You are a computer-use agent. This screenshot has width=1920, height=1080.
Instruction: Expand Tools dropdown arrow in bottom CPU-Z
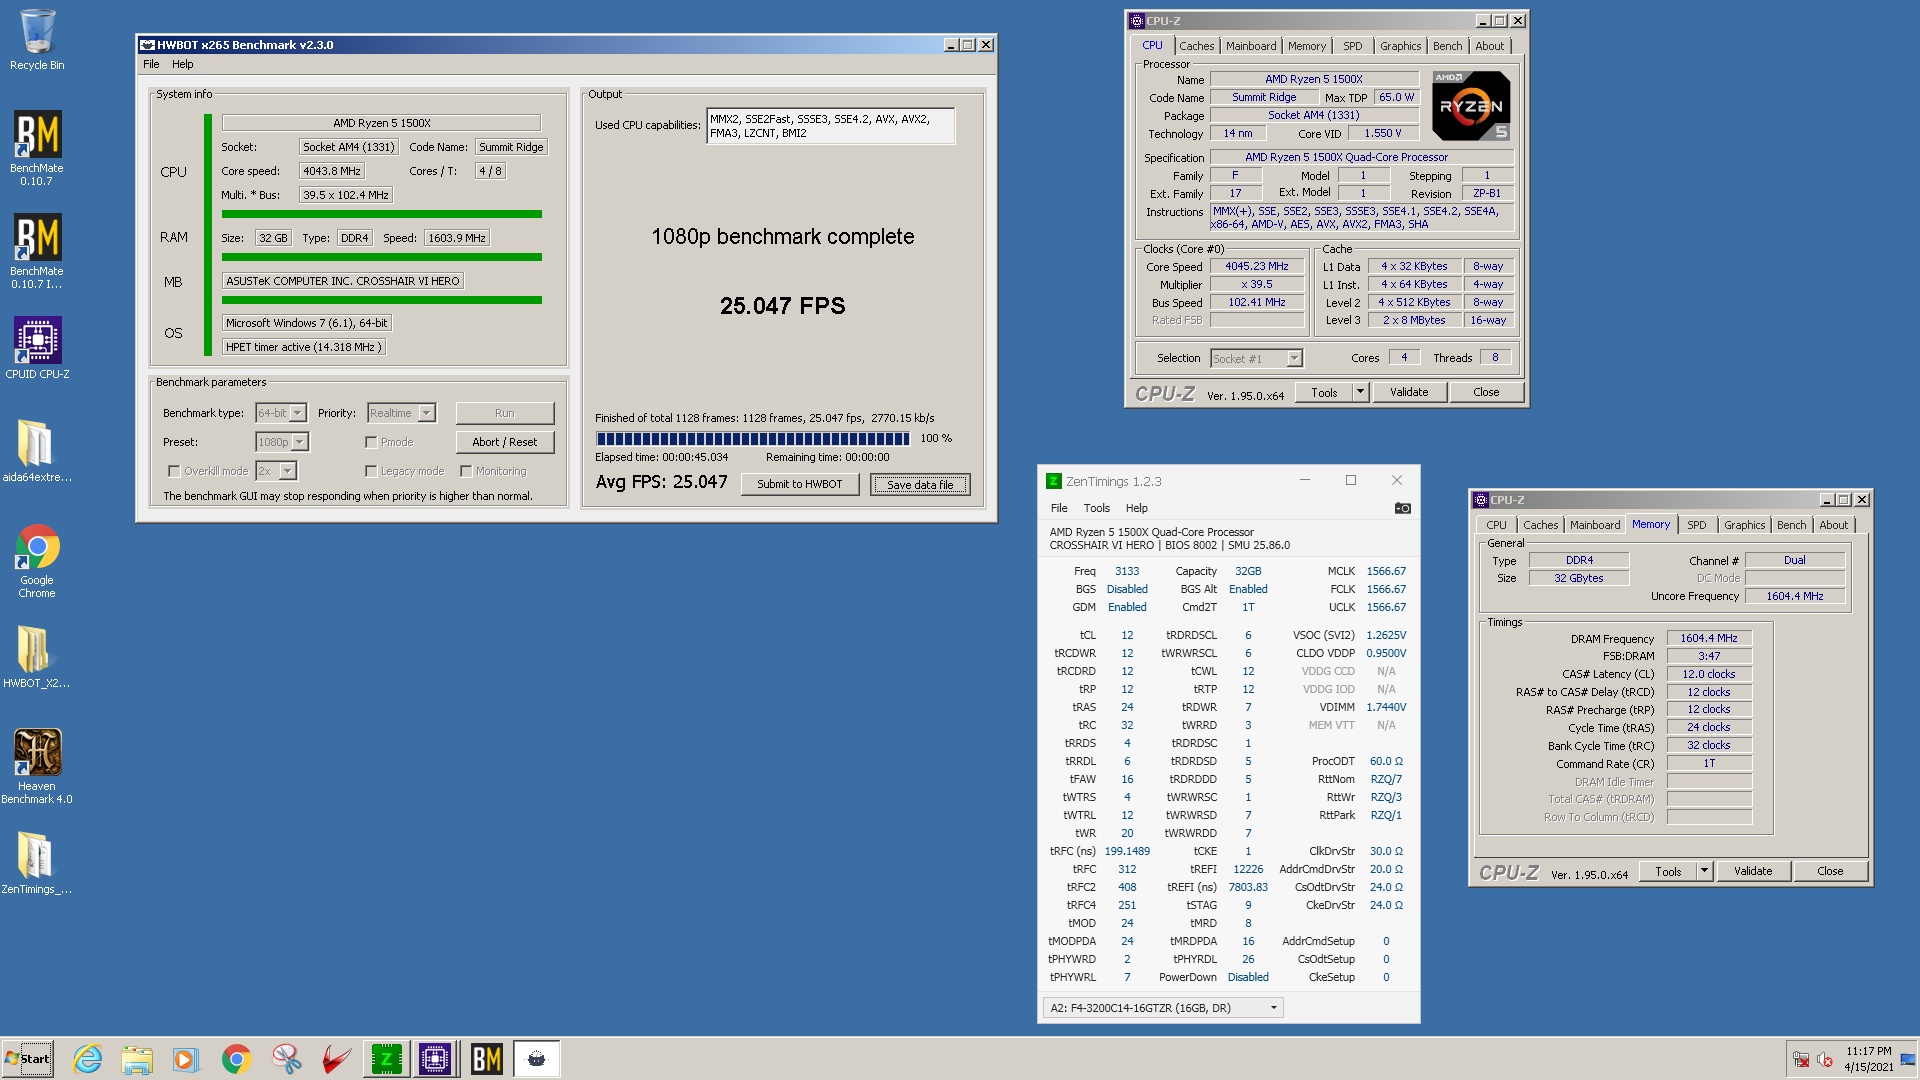1704,871
